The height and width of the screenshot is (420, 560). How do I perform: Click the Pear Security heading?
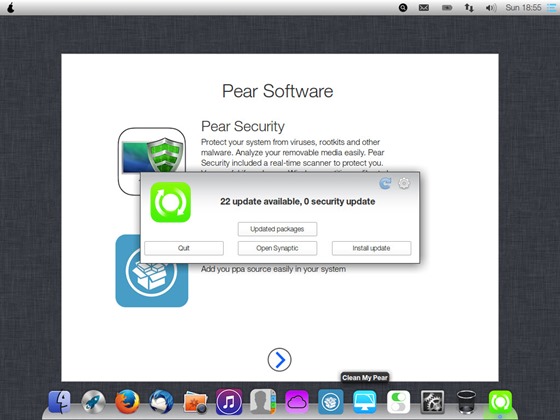243,126
